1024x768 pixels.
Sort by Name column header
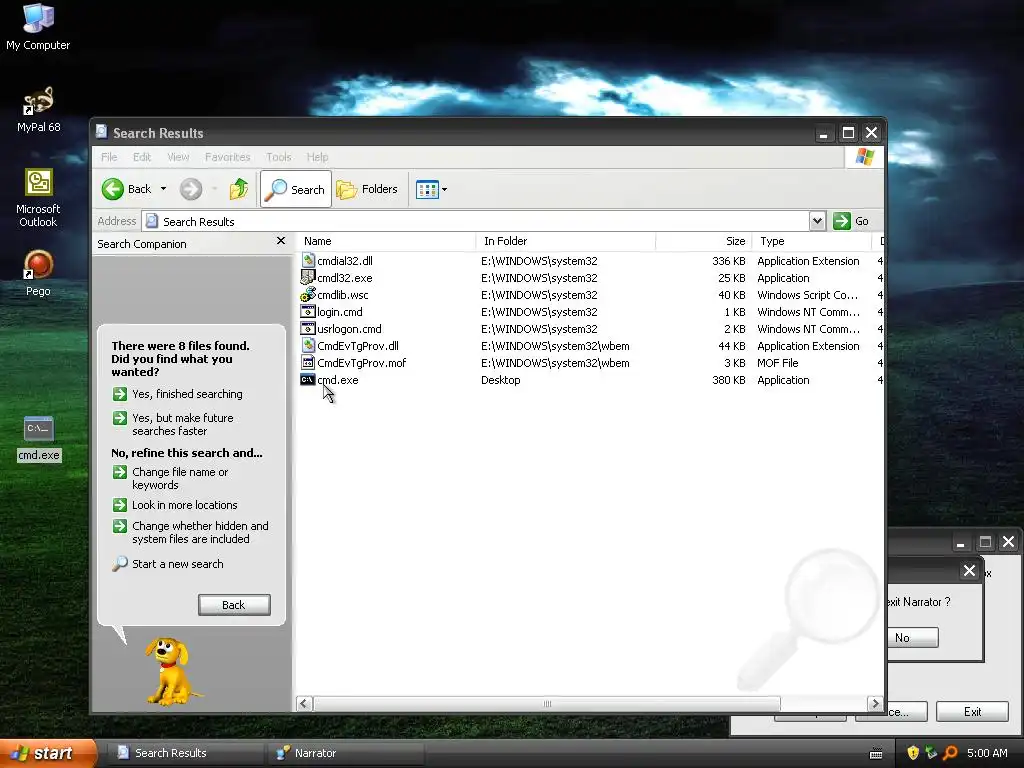tap(387, 241)
